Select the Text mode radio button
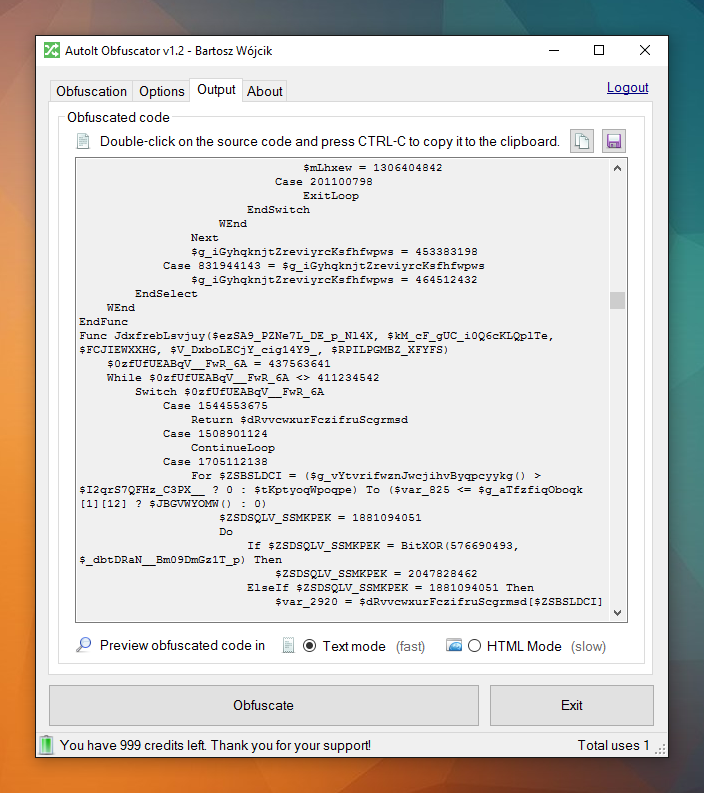The height and width of the screenshot is (793, 704). tap(310, 646)
